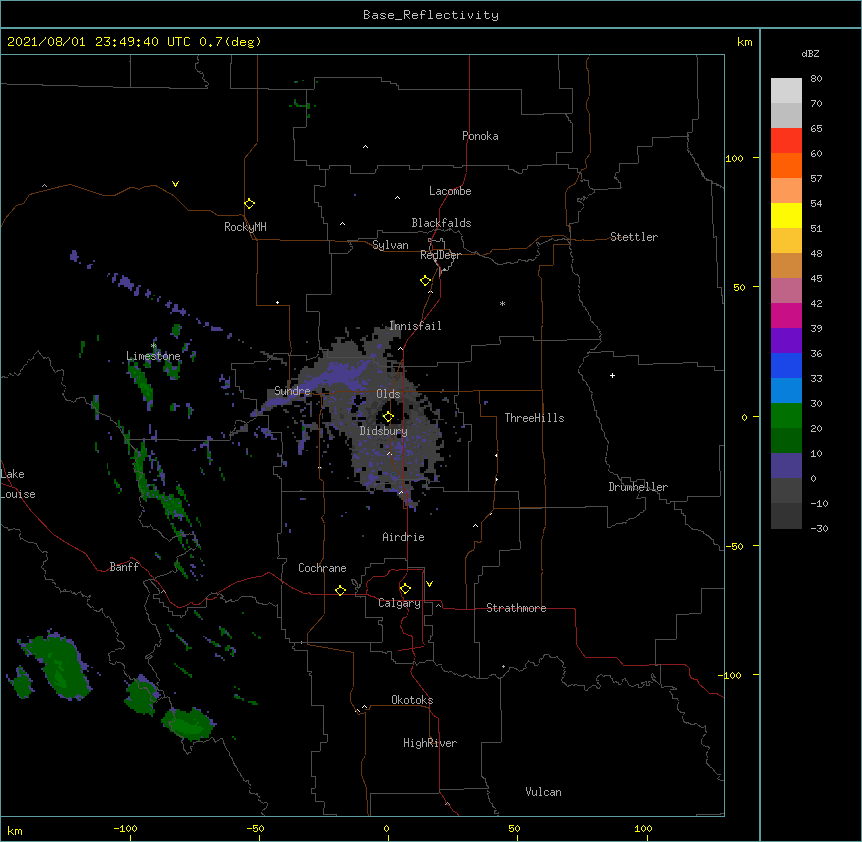
Task: Click the Okotoks city label
Action: click(x=412, y=700)
